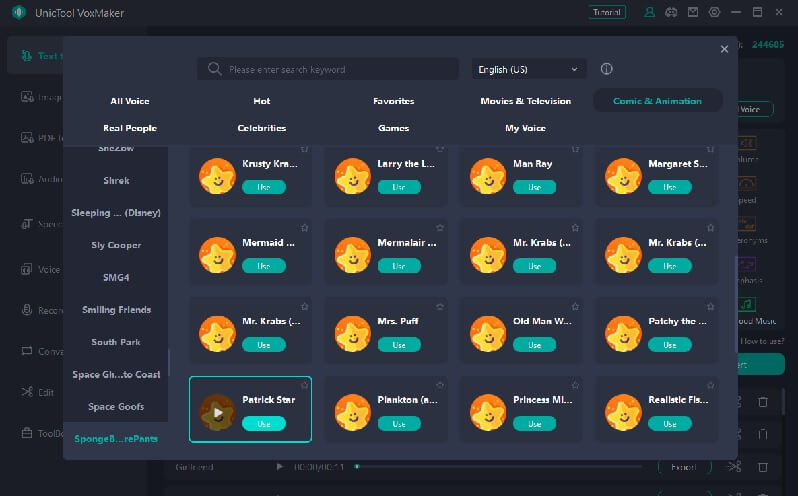Click the Tutorial button
The height and width of the screenshot is (496, 798).
coord(607,13)
